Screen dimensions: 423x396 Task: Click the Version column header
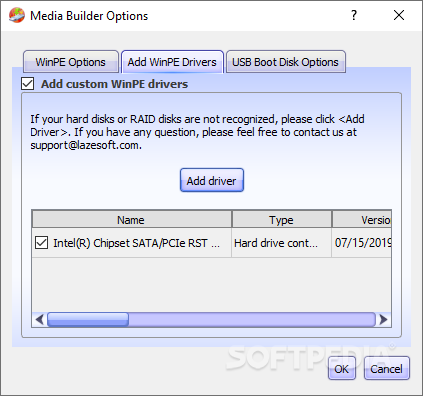[362, 220]
